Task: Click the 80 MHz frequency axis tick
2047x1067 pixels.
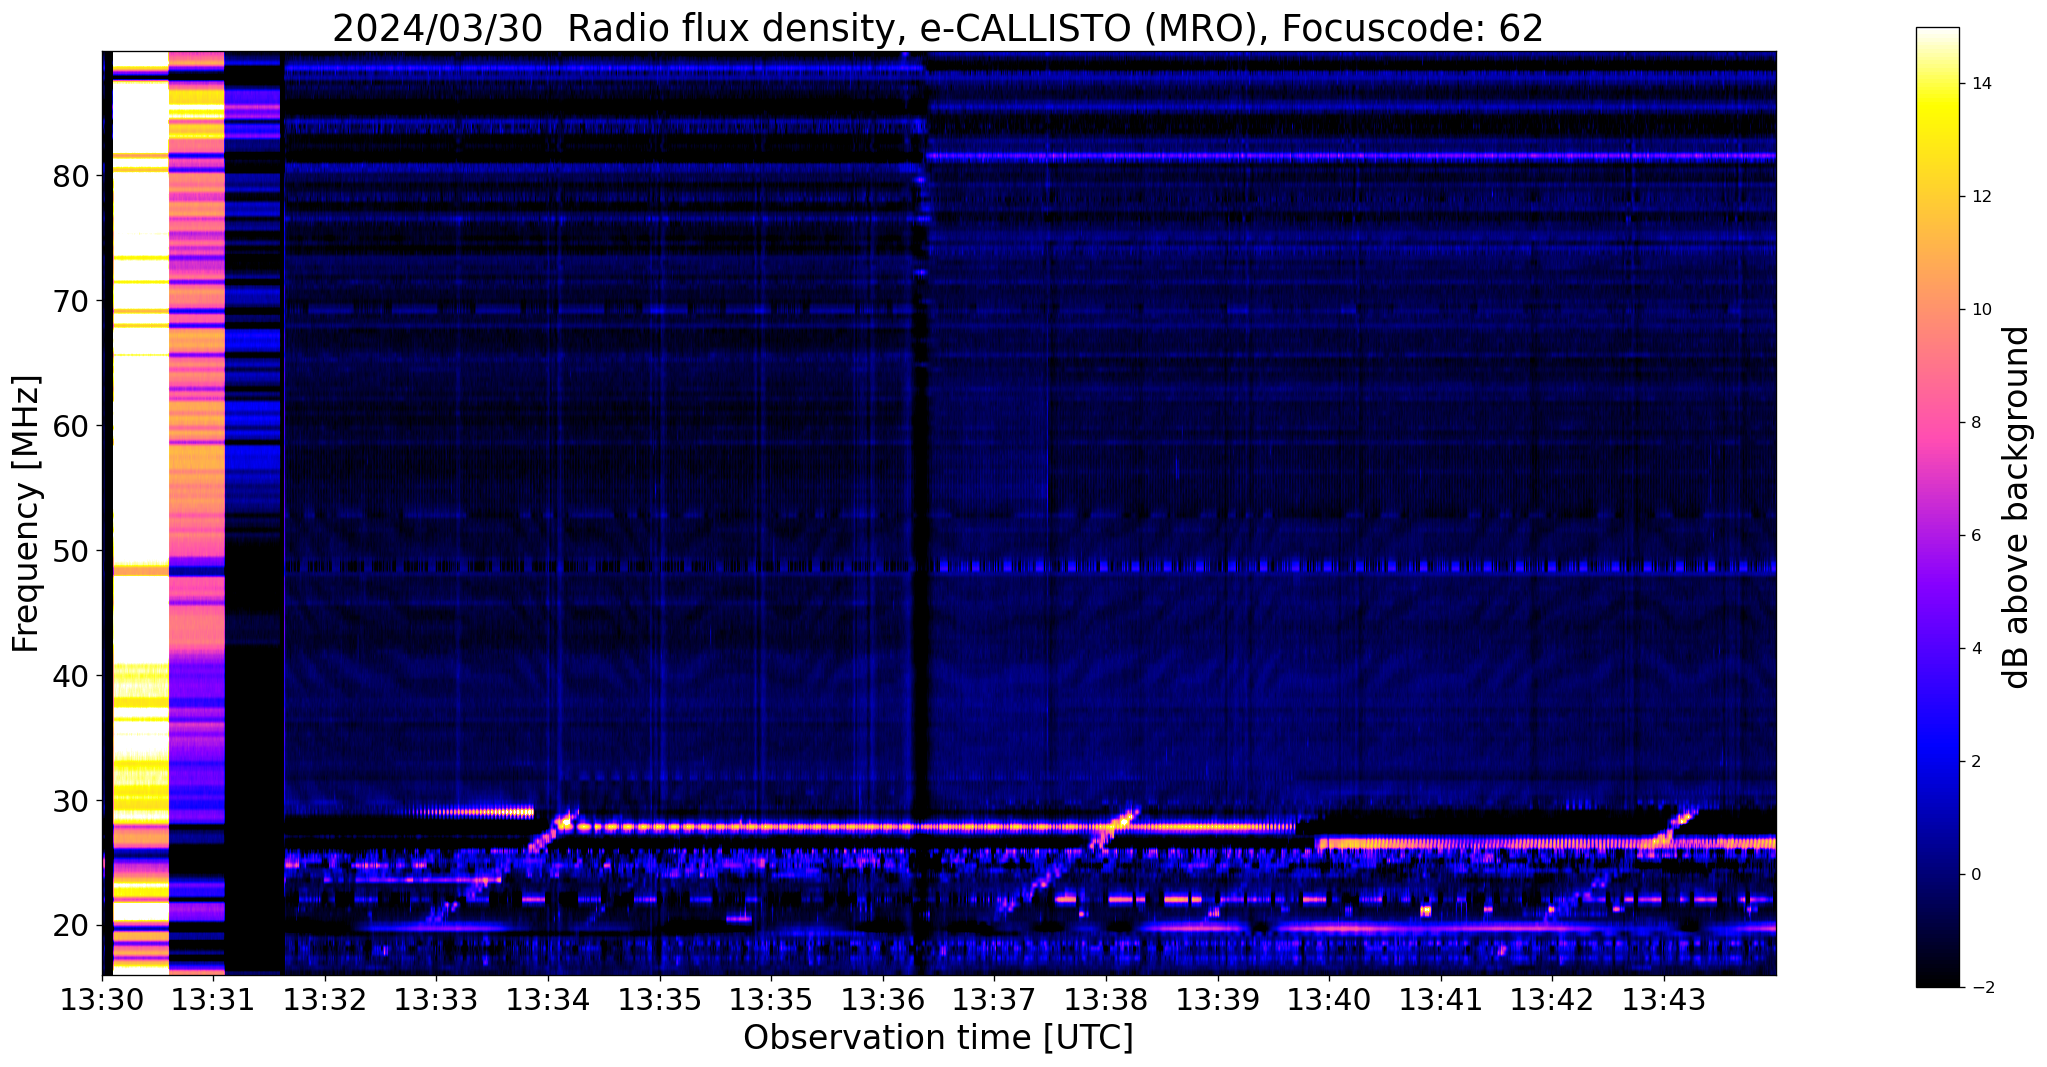Action: [x=70, y=176]
